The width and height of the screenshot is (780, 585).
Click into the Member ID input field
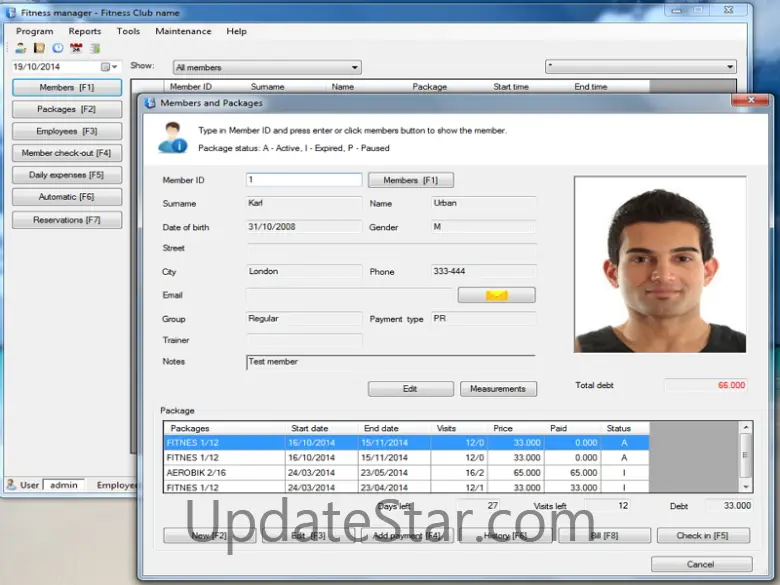tap(304, 180)
